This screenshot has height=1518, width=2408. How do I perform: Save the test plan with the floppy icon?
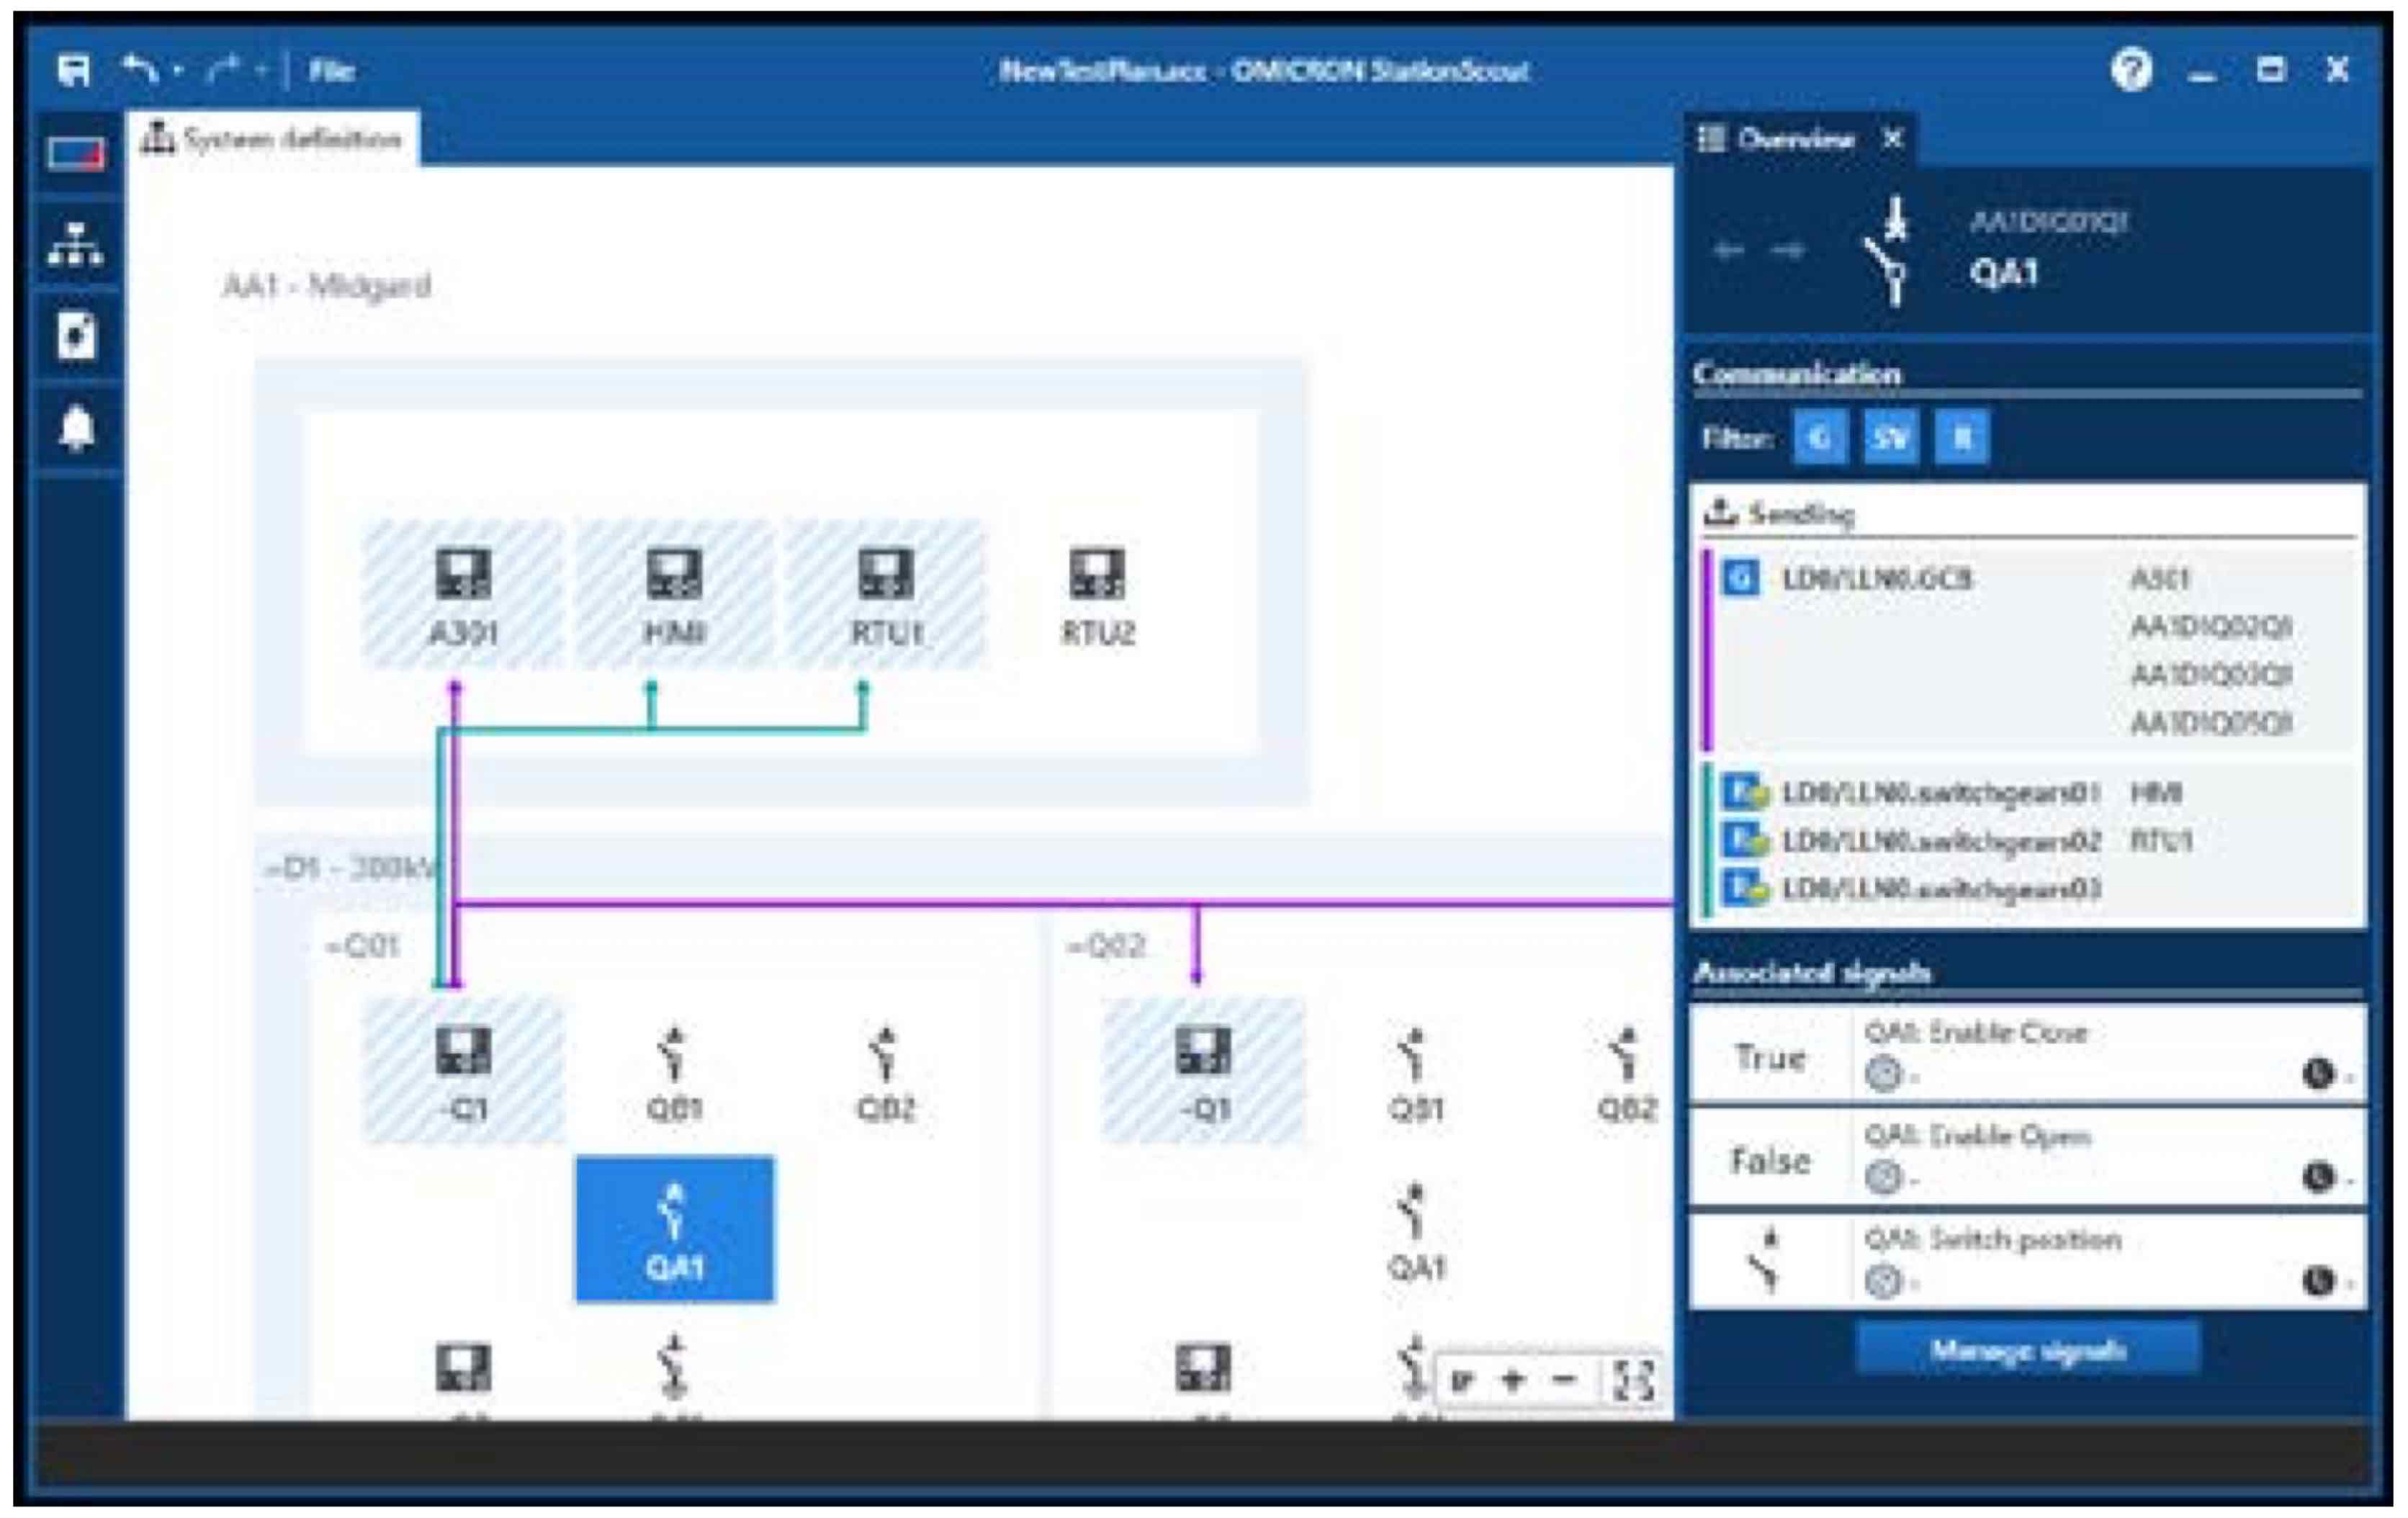(74, 70)
